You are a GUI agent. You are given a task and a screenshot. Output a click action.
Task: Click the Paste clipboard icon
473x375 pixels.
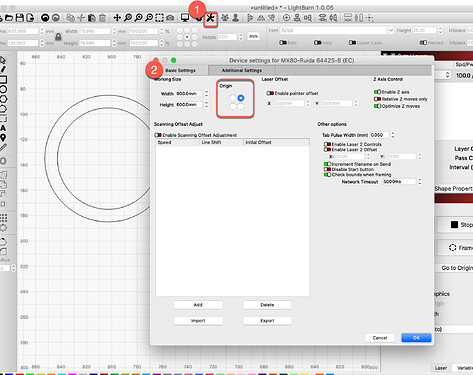(92, 18)
